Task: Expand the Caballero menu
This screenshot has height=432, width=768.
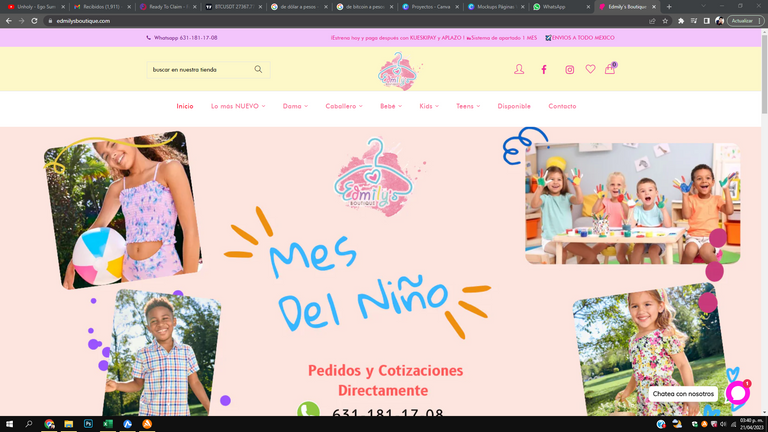Action: (x=344, y=106)
